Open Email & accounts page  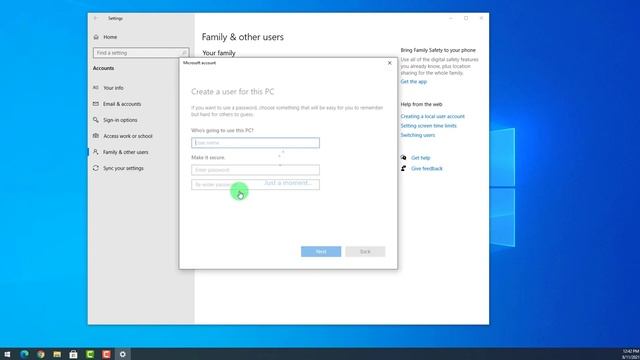click(122, 104)
